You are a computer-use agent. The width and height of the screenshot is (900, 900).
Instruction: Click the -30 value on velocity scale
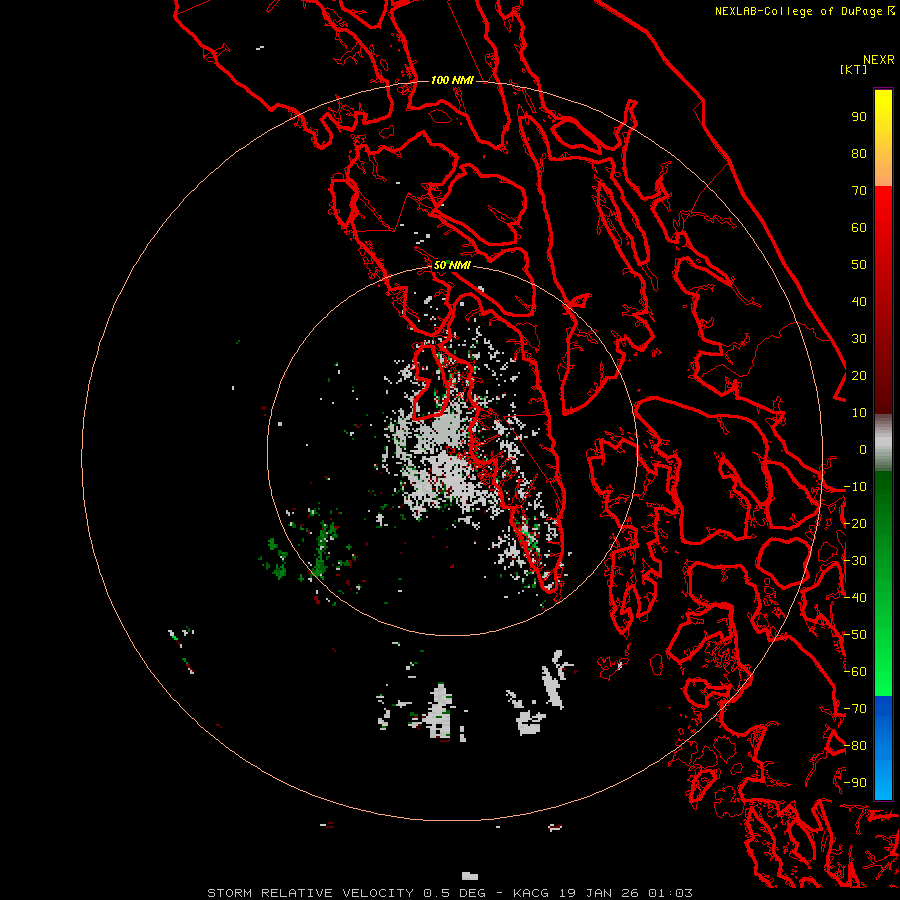pos(855,561)
